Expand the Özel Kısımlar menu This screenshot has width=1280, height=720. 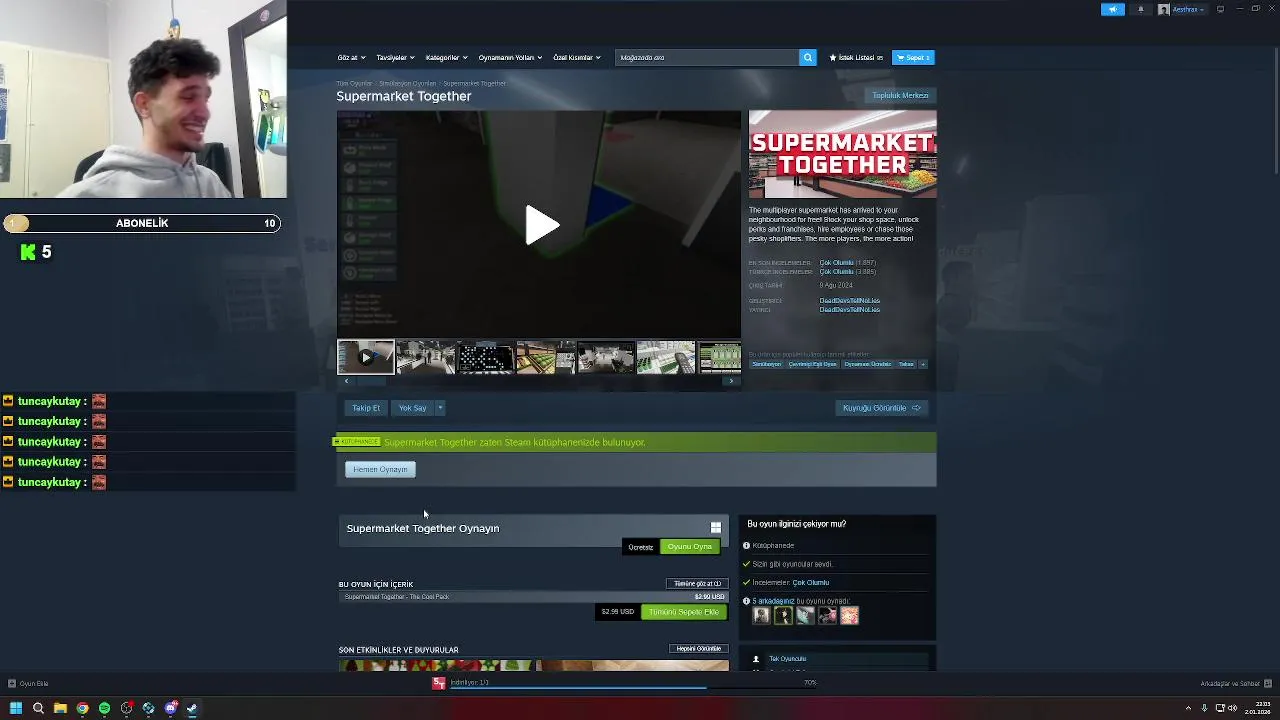click(577, 57)
